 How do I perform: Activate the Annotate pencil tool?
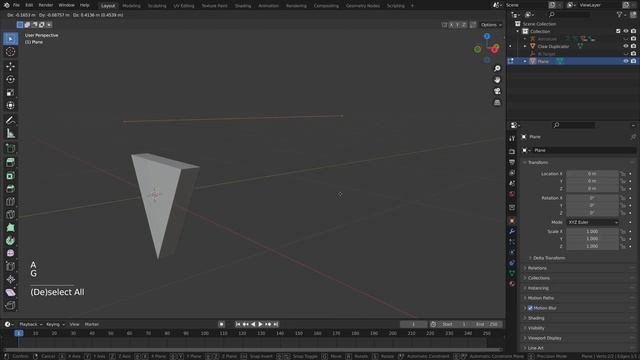pyautogui.click(x=11, y=120)
